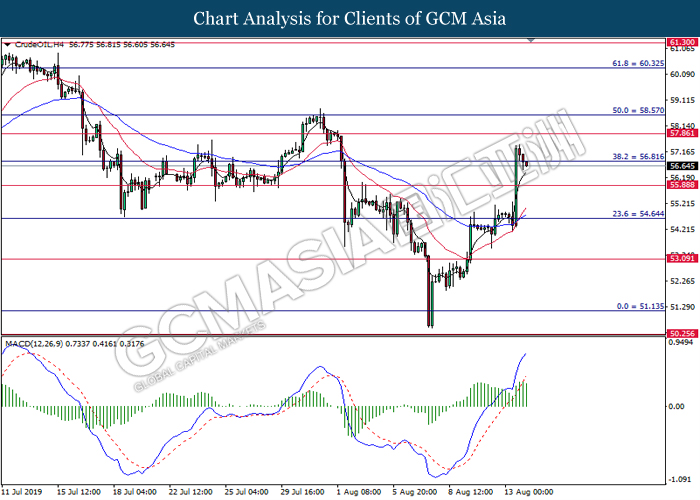Click the red 57.861 price label
700x500 pixels.
point(681,133)
